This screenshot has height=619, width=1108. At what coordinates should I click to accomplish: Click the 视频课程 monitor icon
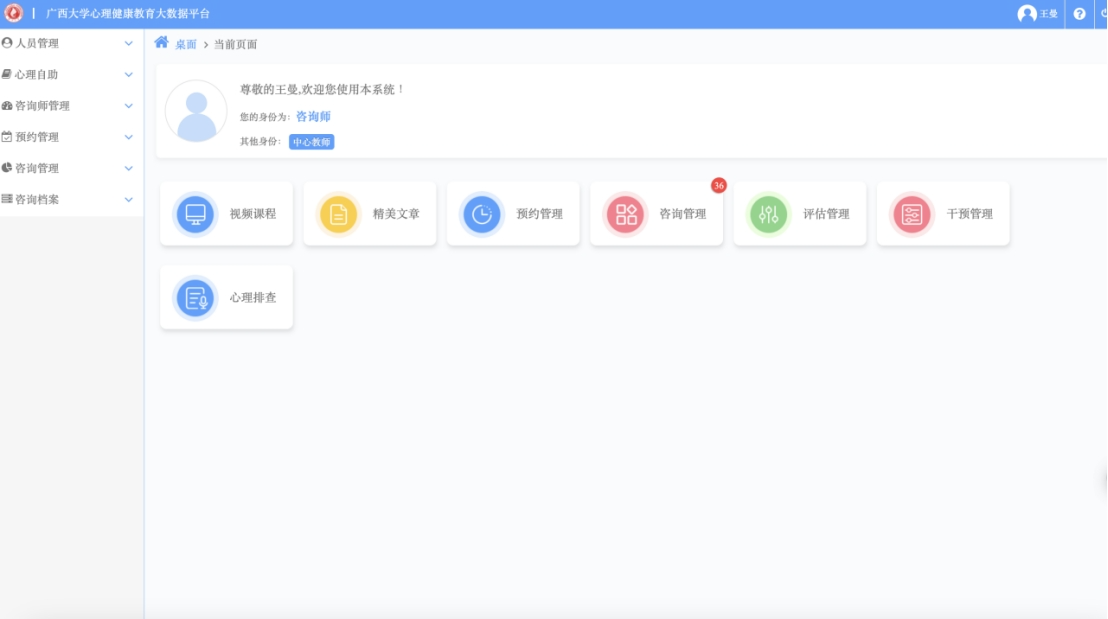pyautogui.click(x=196, y=214)
